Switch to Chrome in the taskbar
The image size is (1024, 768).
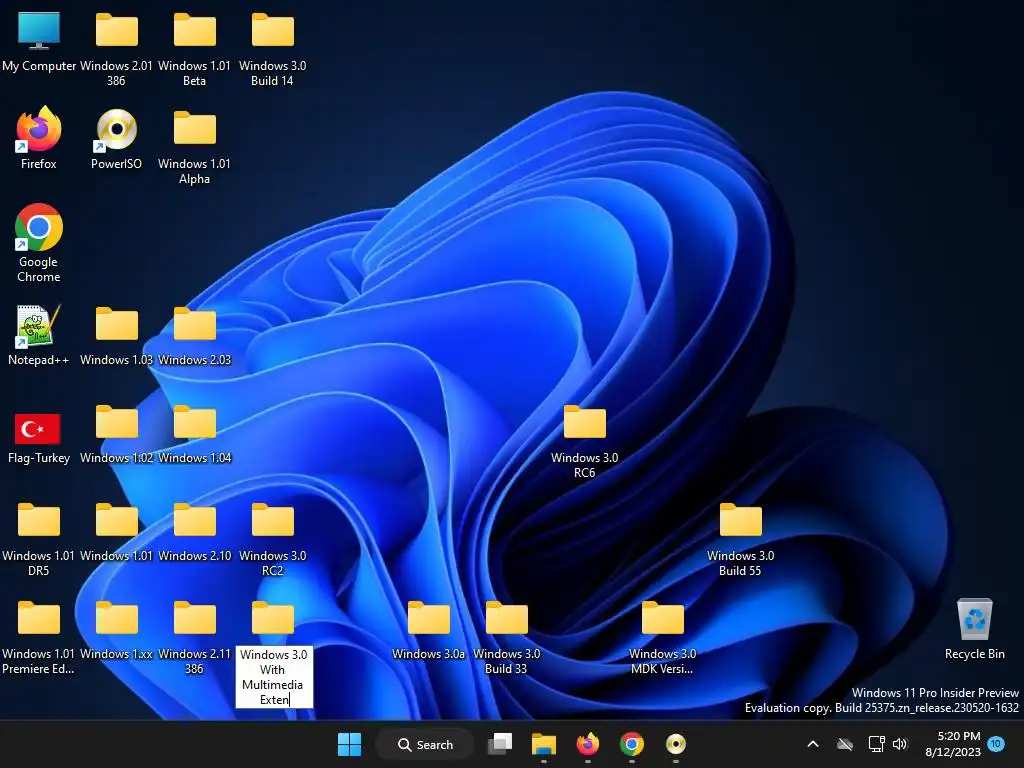tap(632, 744)
